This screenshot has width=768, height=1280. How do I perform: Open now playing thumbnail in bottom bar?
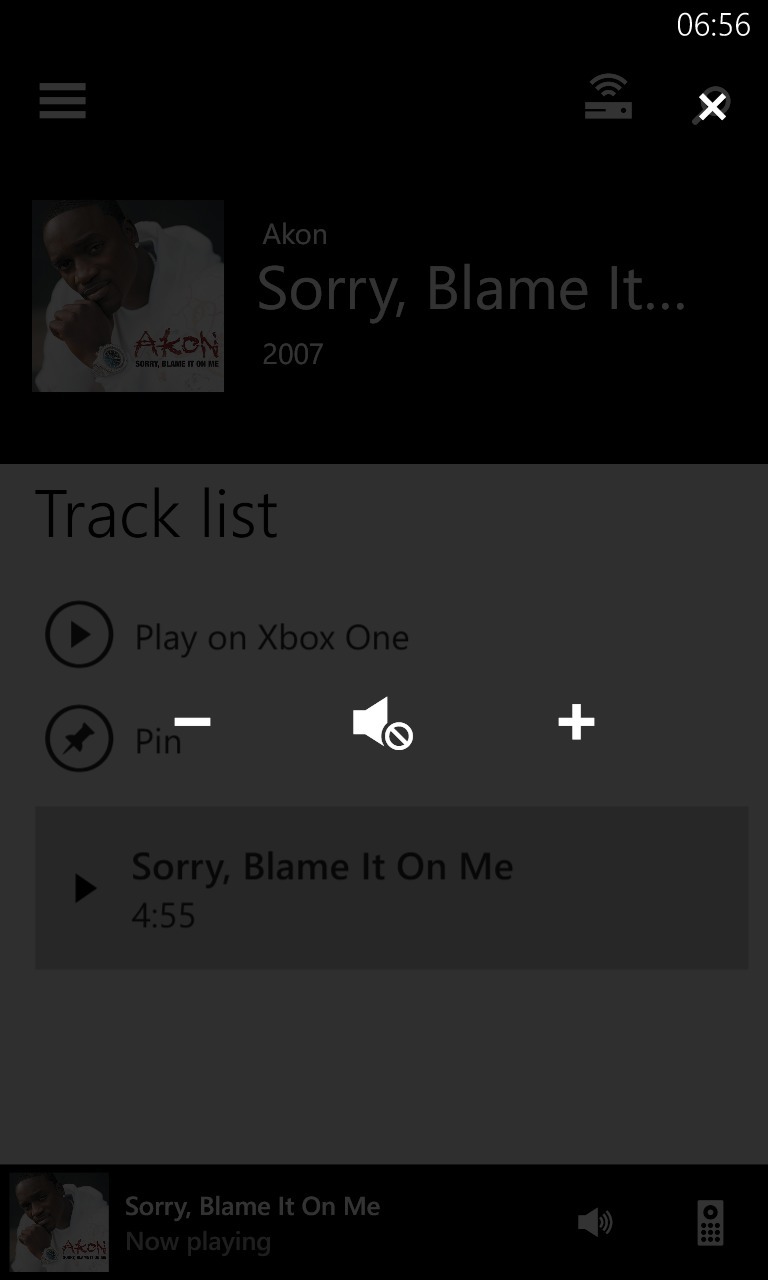point(59,1222)
